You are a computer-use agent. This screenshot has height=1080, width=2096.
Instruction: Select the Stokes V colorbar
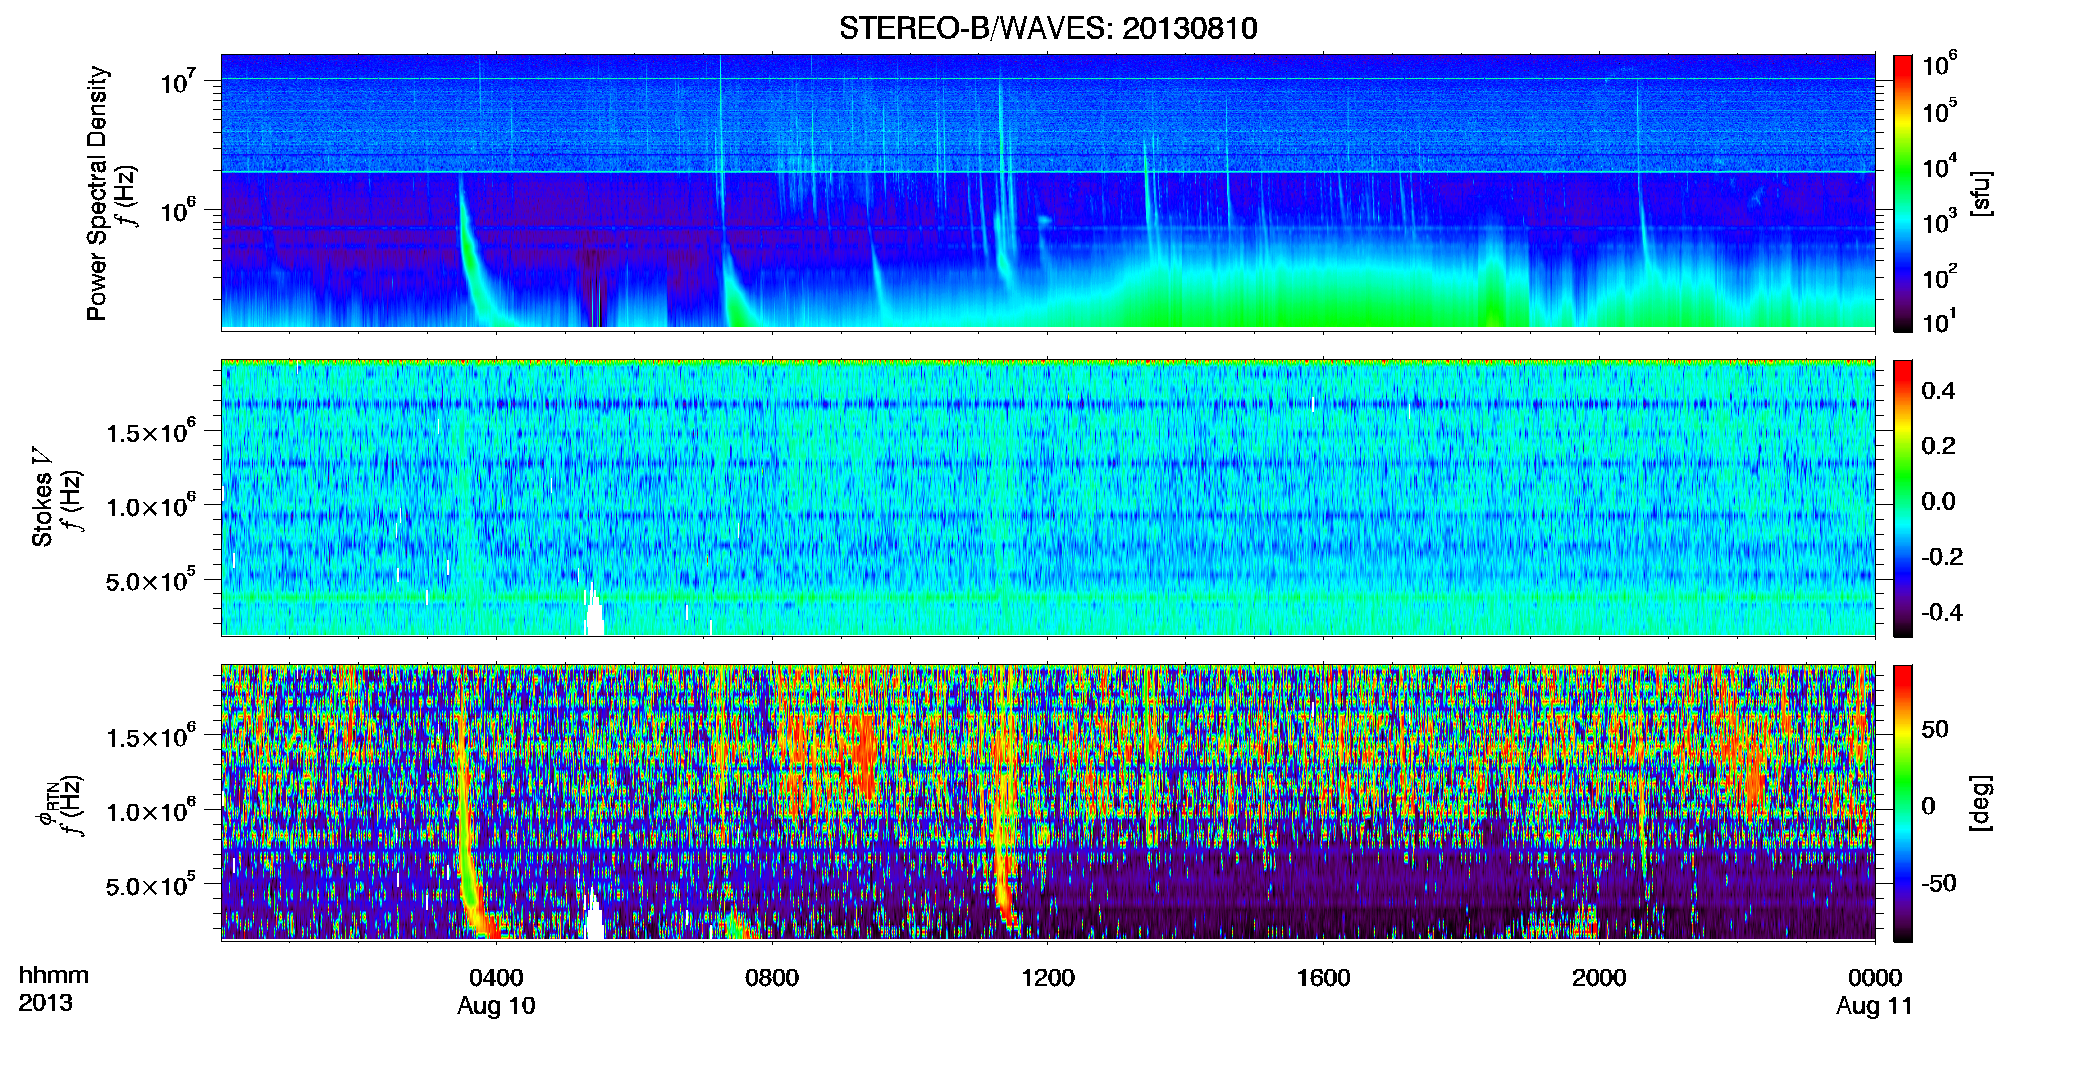[1903, 498]
